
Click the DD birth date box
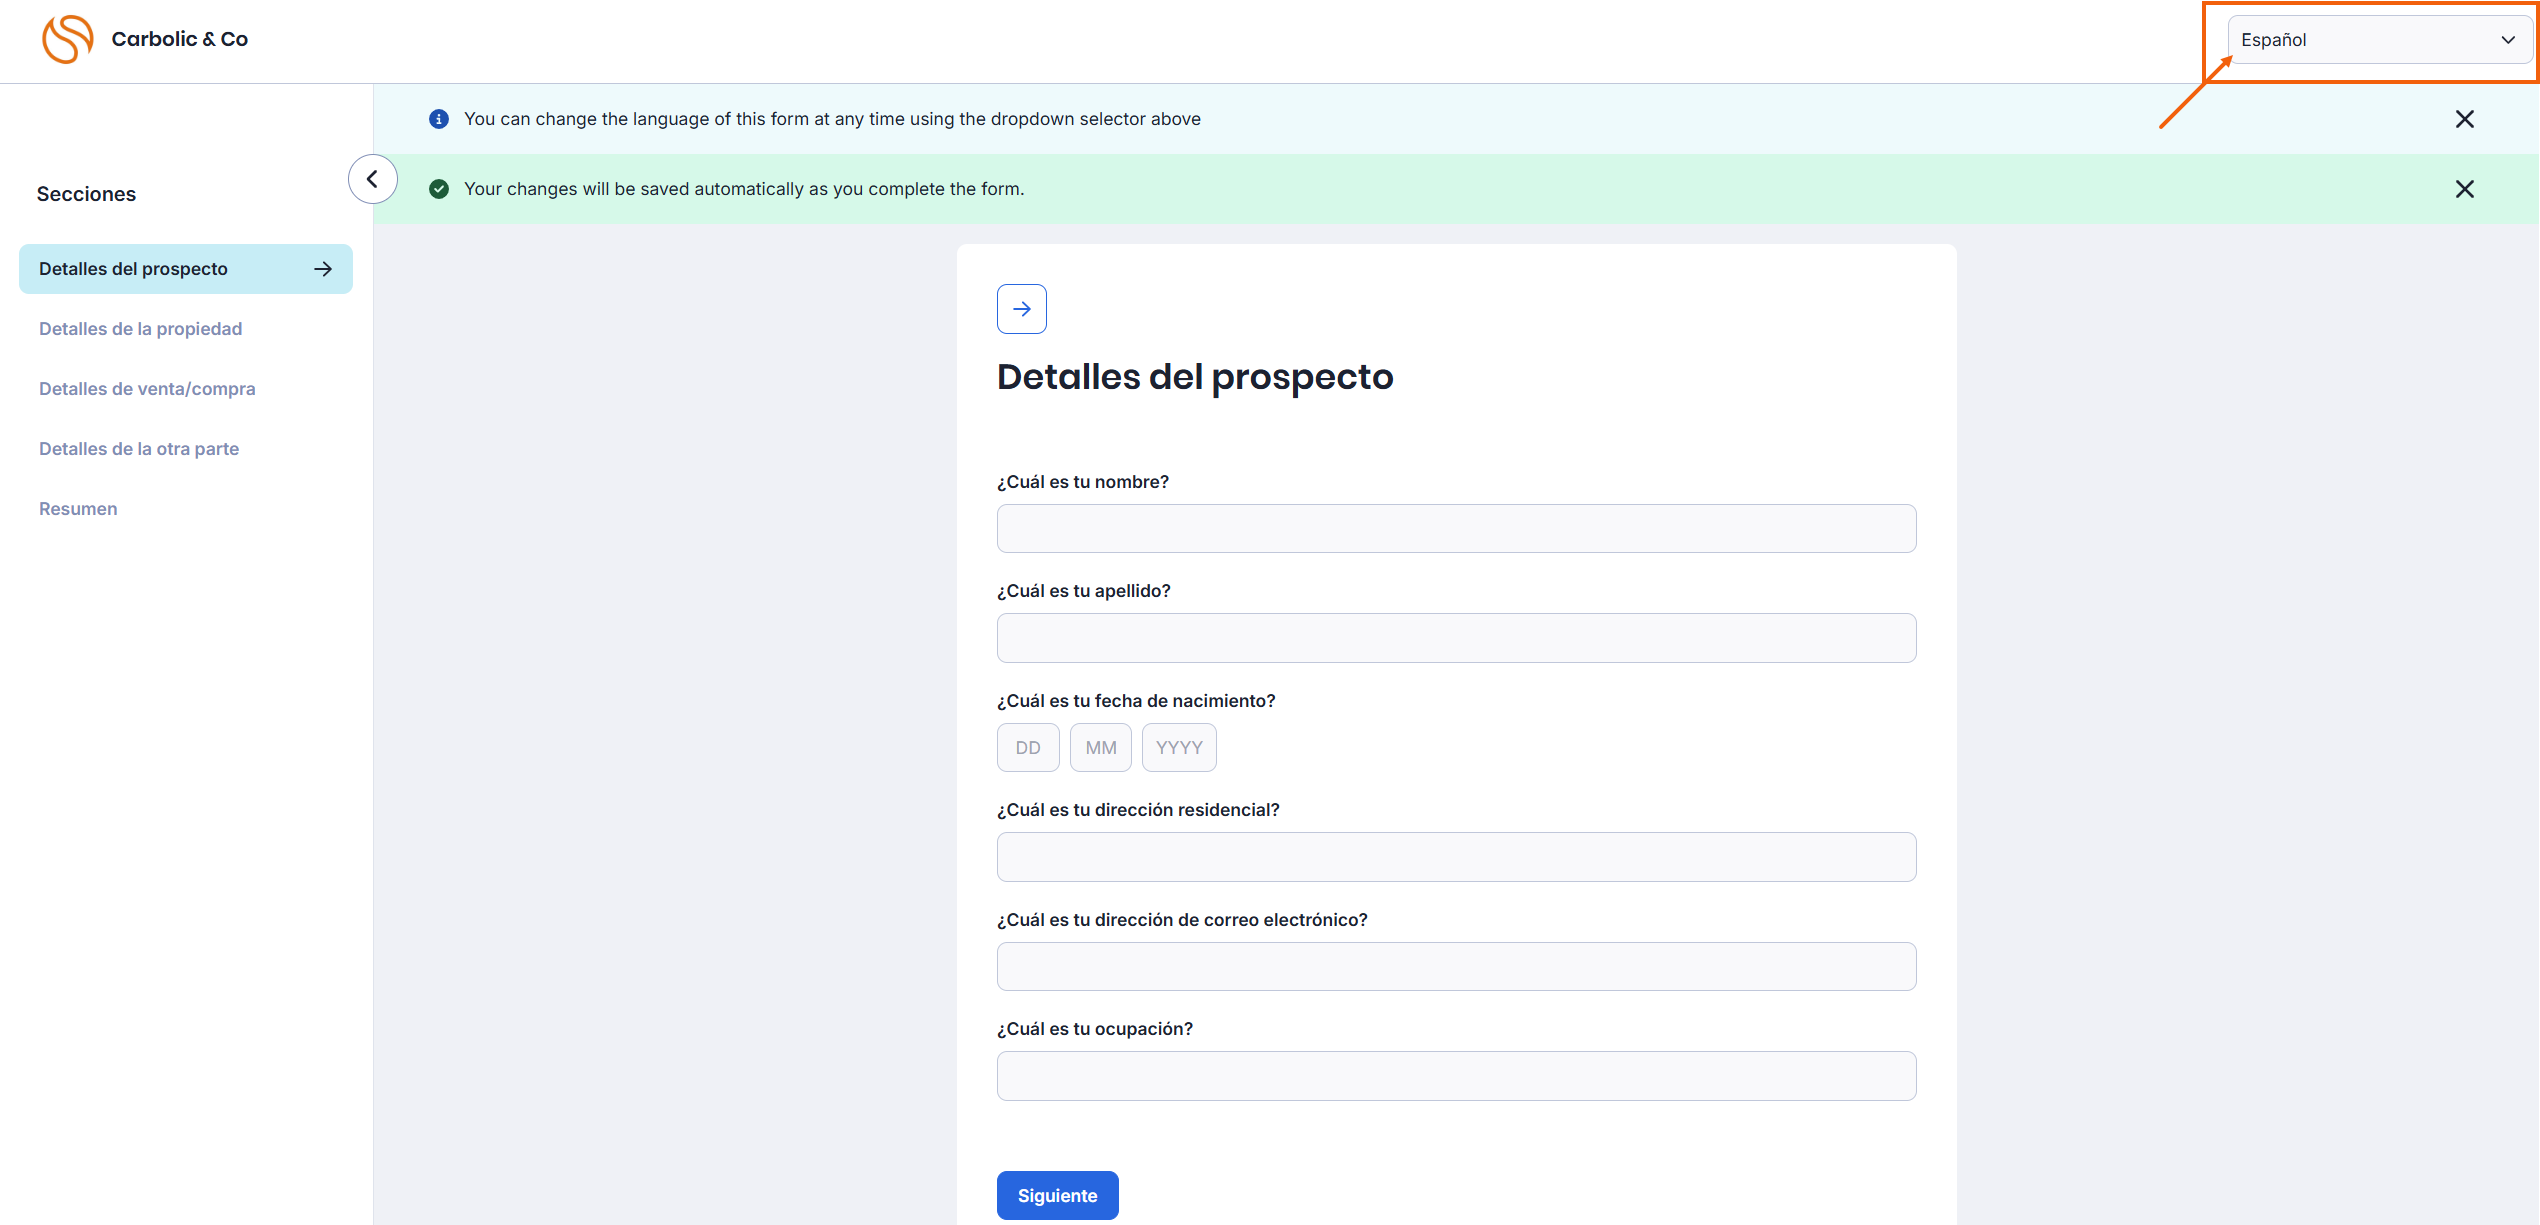[1027, 747]
